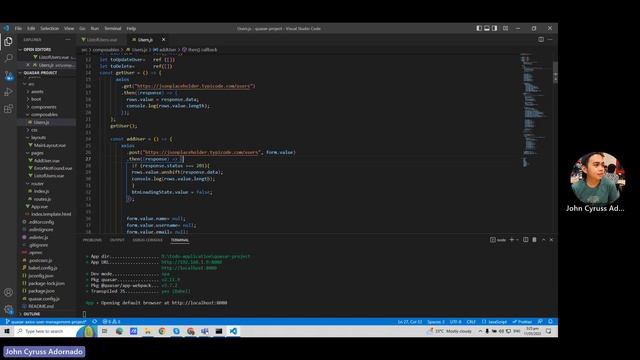
Task: Click the Windows Start button
Action: tap(7, 331)
